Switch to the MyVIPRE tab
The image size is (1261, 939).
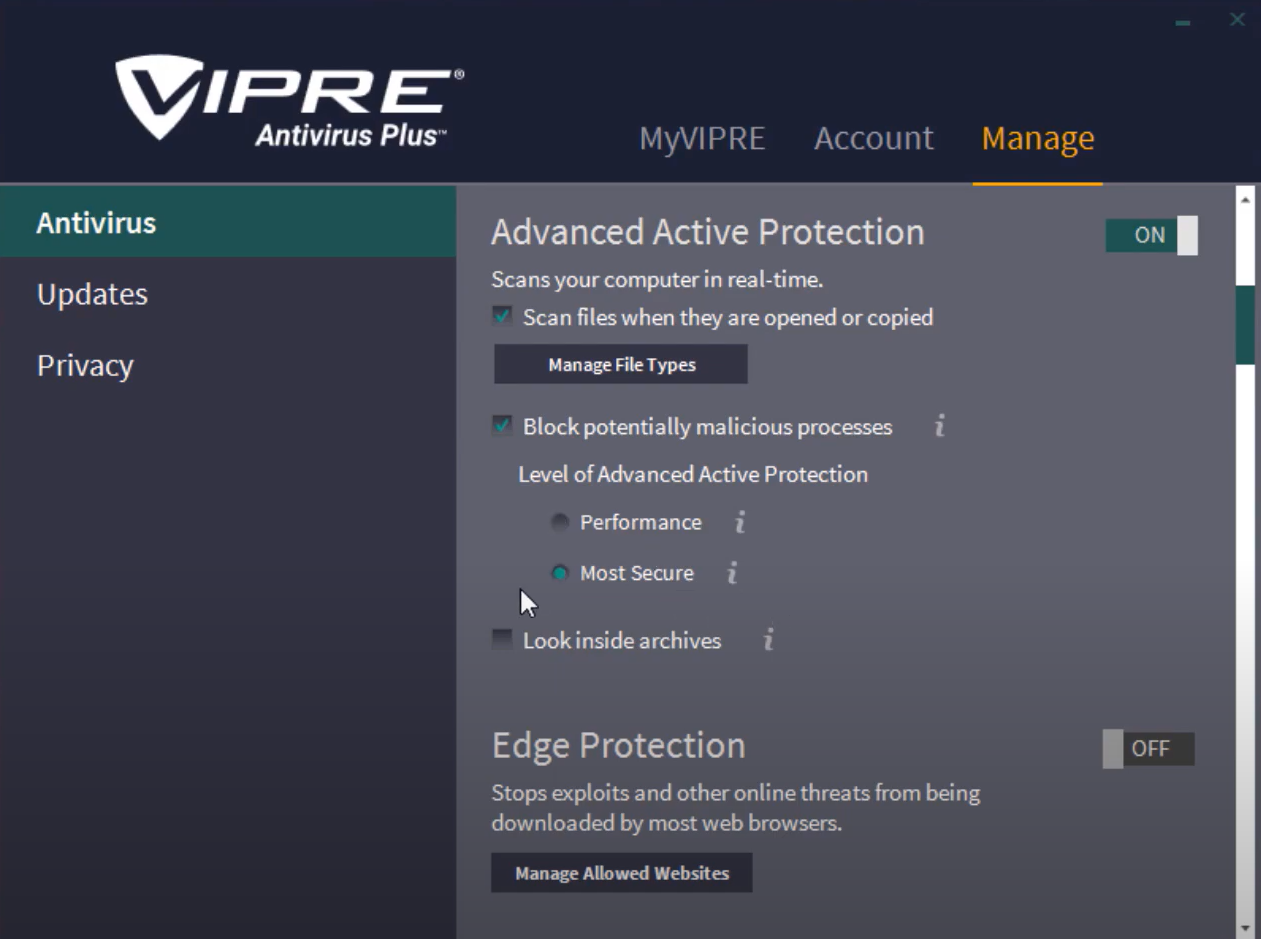pos(702,138)
